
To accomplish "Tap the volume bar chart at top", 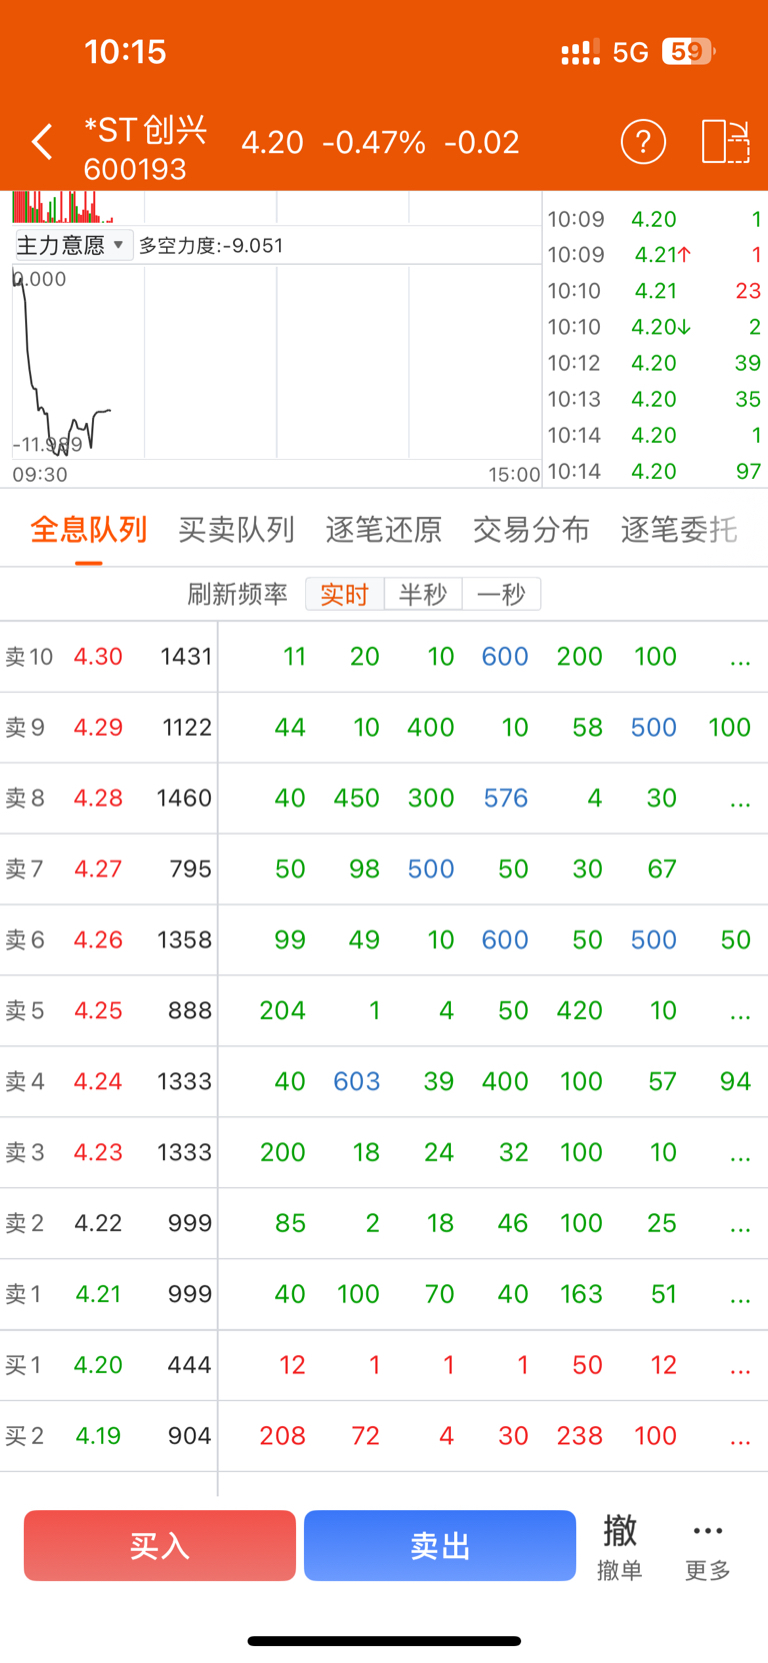I will click(x=277, y=207).
